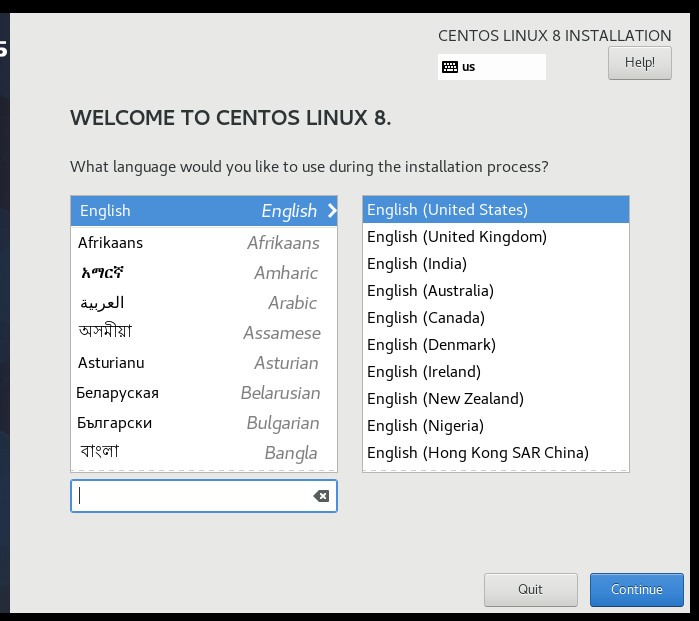Choose English (New Zealand) locale
Screen dimensions: 699x621
point(445,399)
